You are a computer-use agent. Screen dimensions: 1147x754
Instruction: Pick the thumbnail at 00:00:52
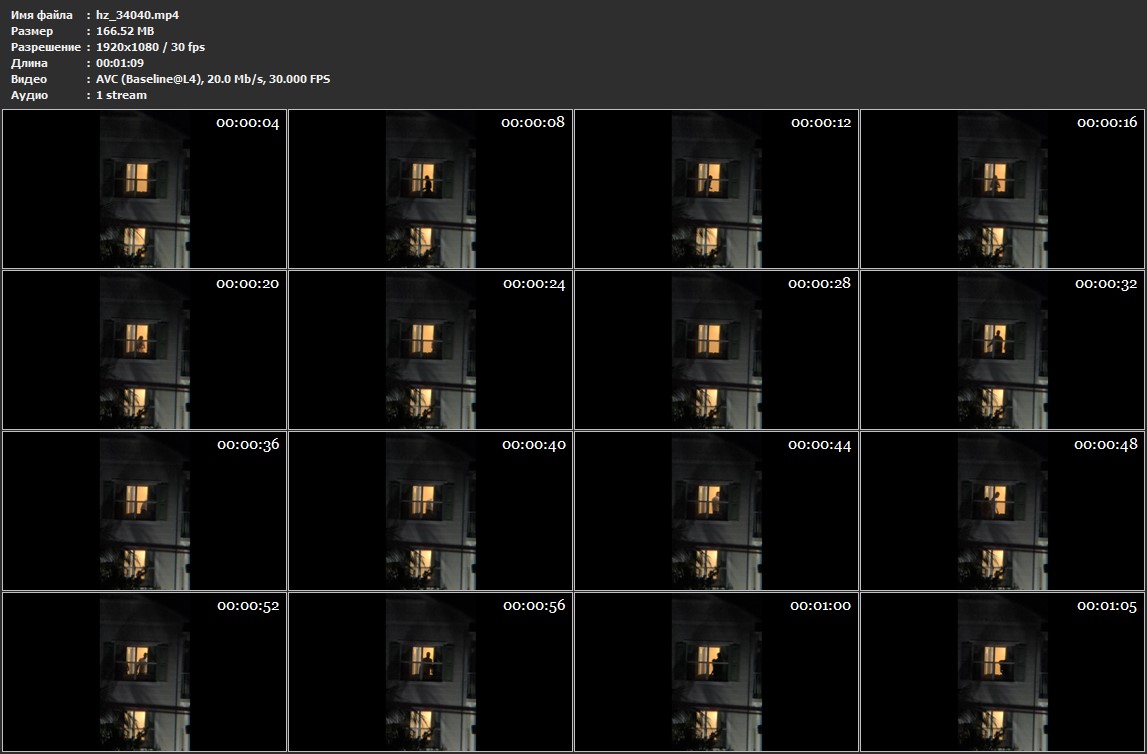[x=144, y=672]
